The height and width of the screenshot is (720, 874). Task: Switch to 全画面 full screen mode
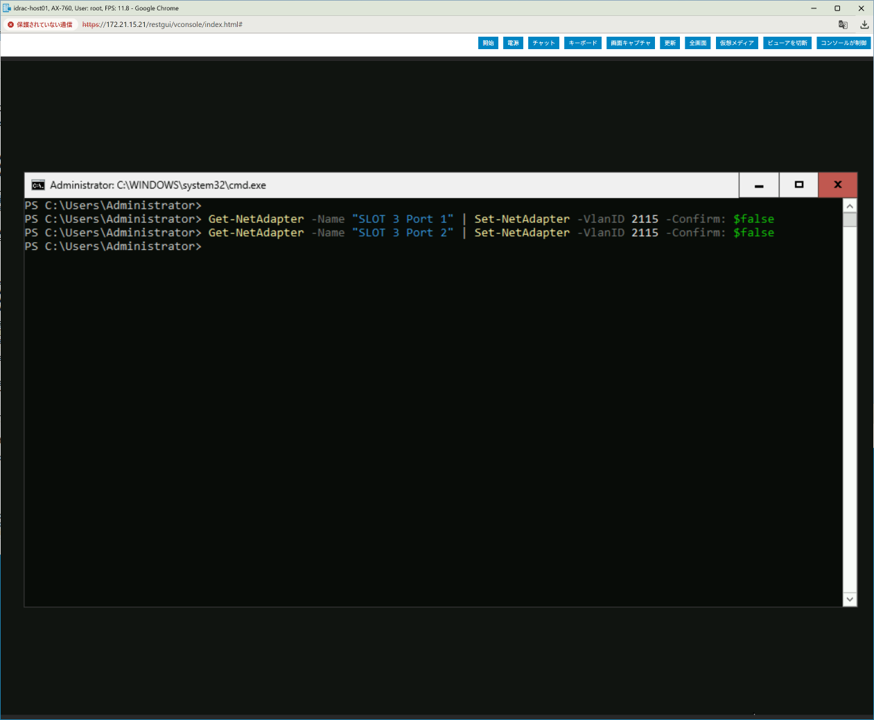click(698, 43)
